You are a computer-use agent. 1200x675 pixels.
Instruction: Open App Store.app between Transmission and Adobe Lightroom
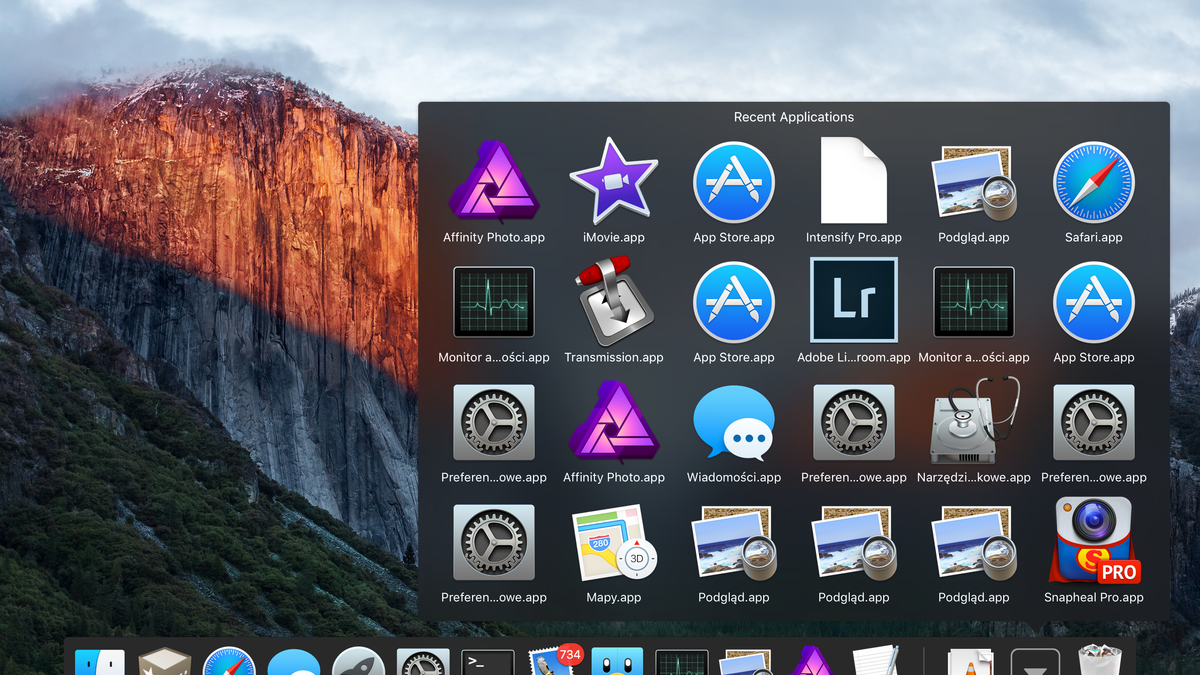point(734,301)
